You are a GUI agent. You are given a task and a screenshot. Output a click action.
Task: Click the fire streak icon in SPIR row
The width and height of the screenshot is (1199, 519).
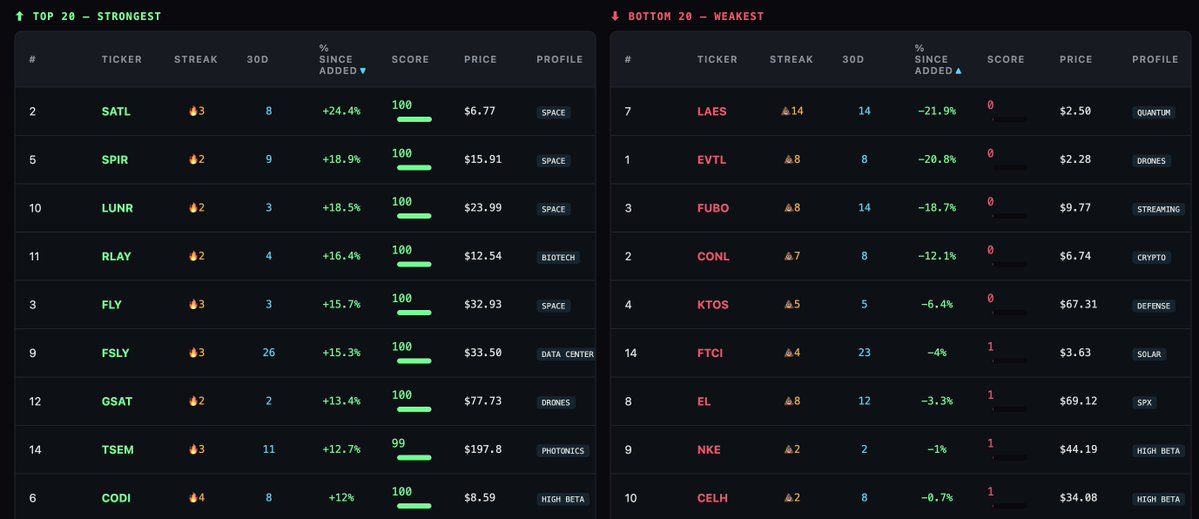193,159
